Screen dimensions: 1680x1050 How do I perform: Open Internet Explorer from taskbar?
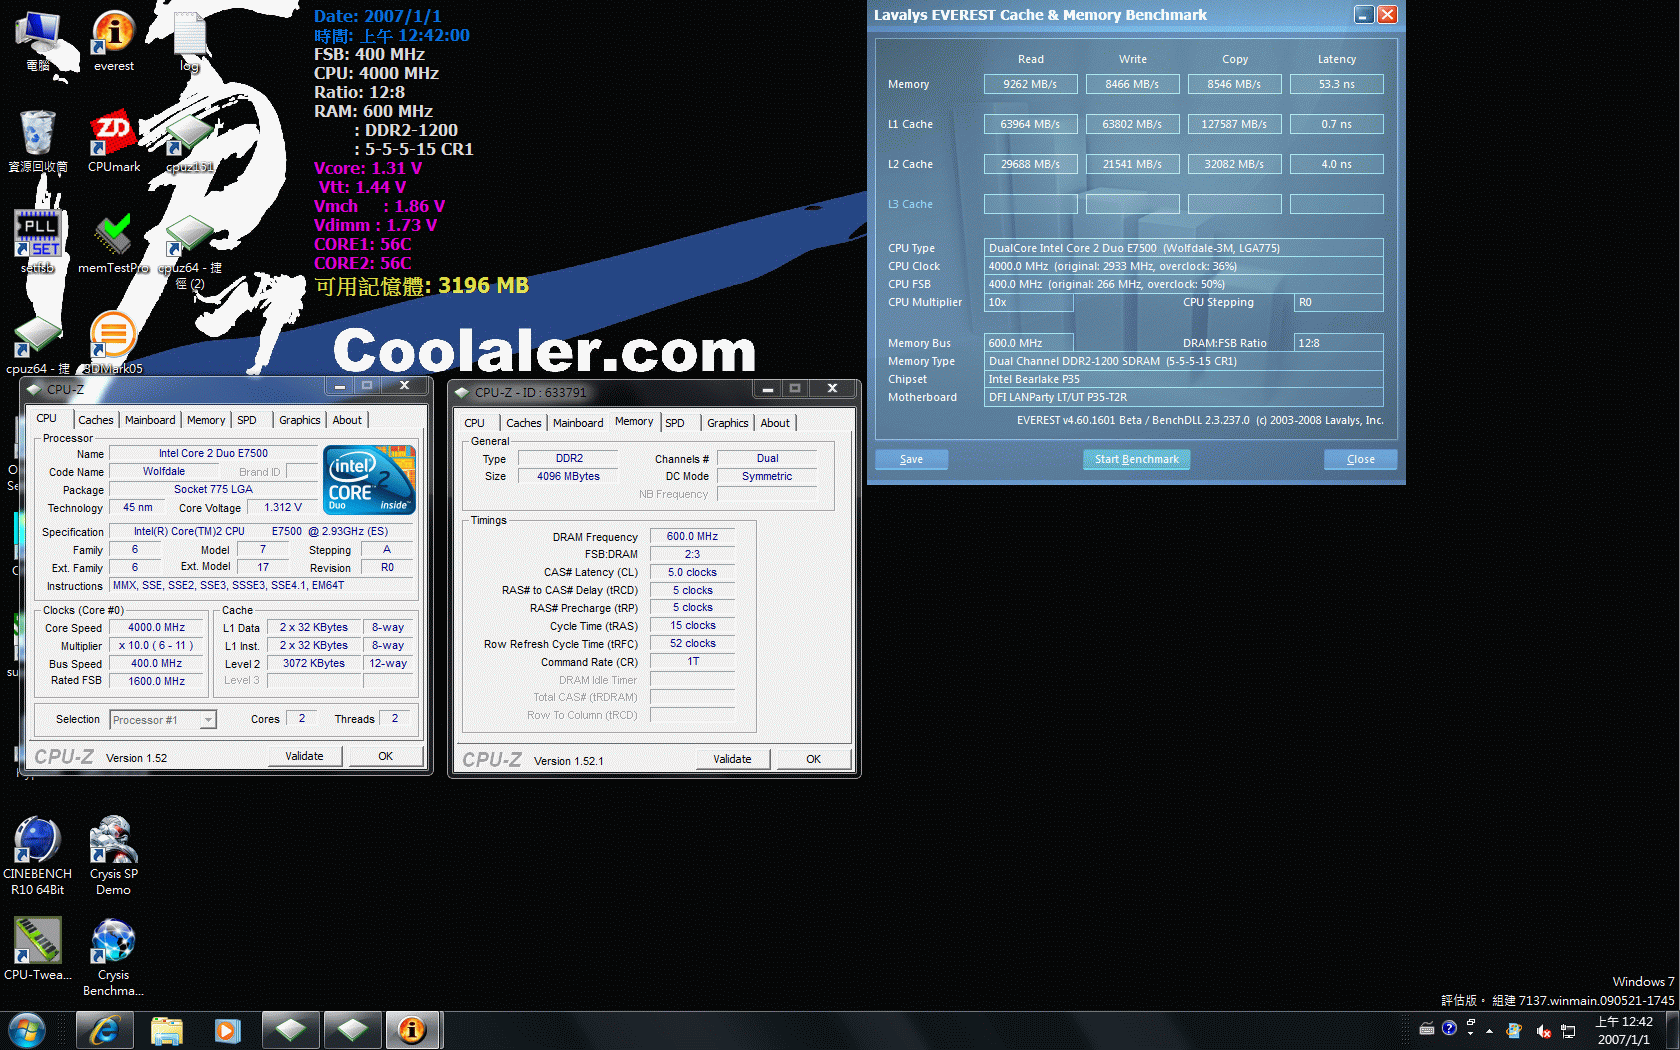click(x=104, y=1030)
